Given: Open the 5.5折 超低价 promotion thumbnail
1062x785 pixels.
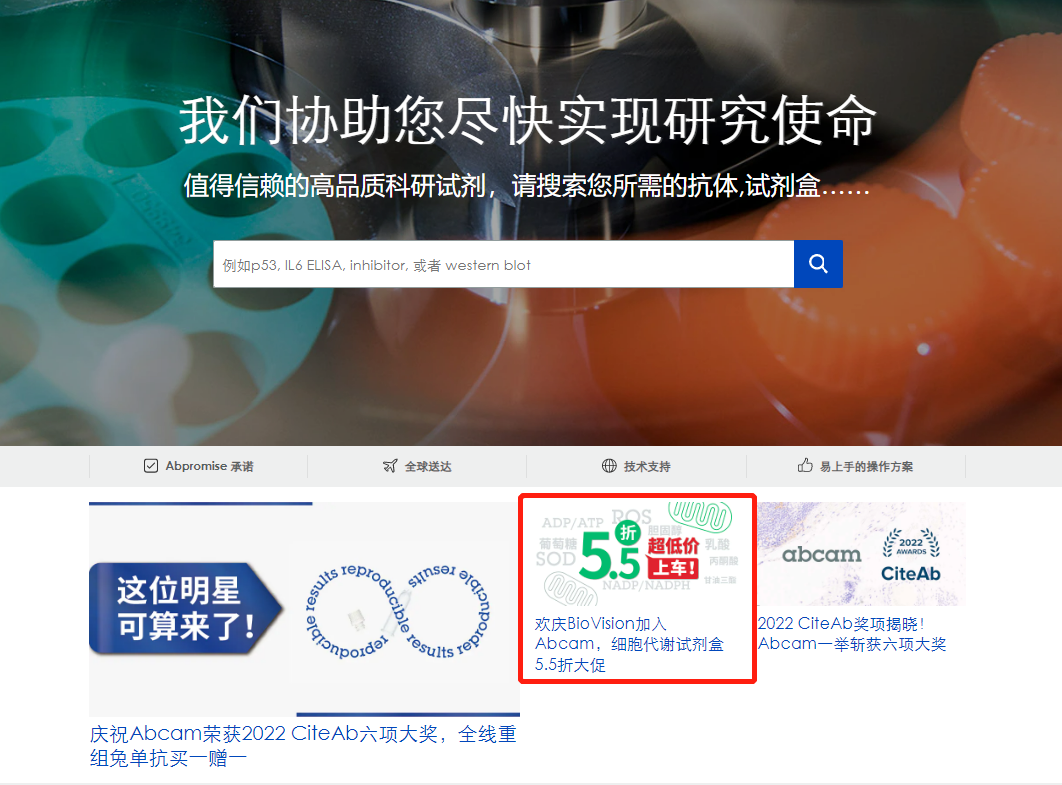Looking at the screenshot, I should pyautogui.click(x=637, y=554).
